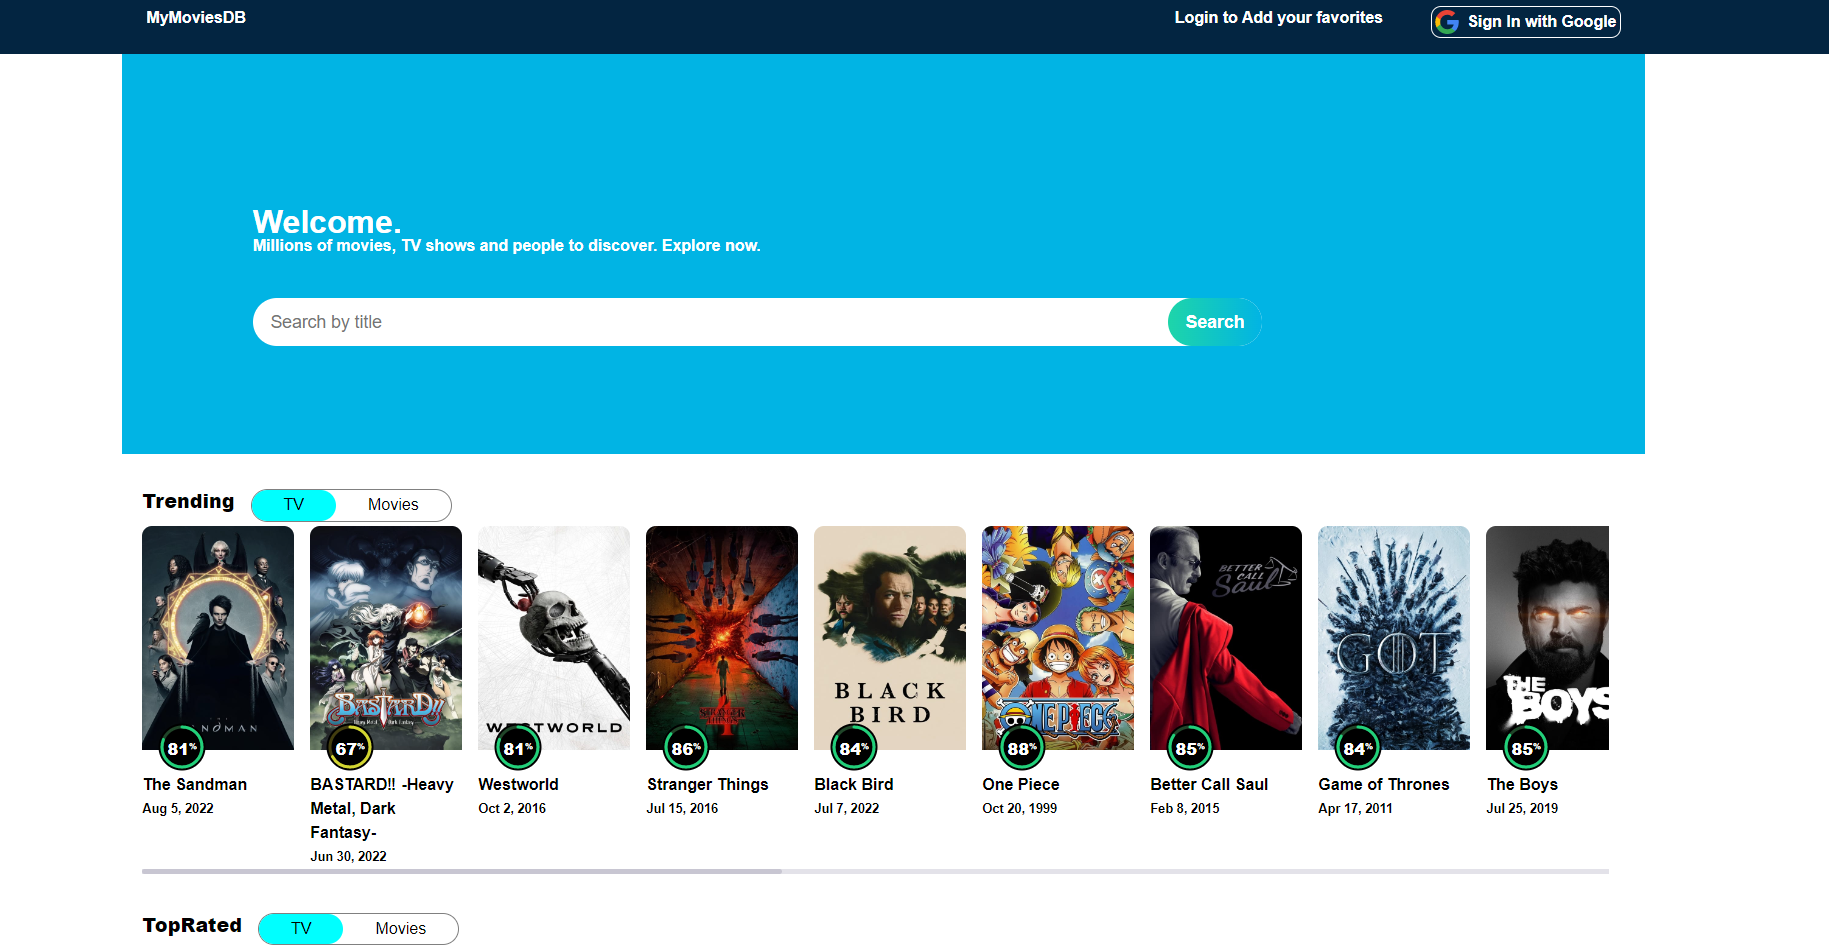This screenshot has width=1829, height=949.
Task: Click 'Login to Add your favorites' text
Action: tap(1278, 17)
